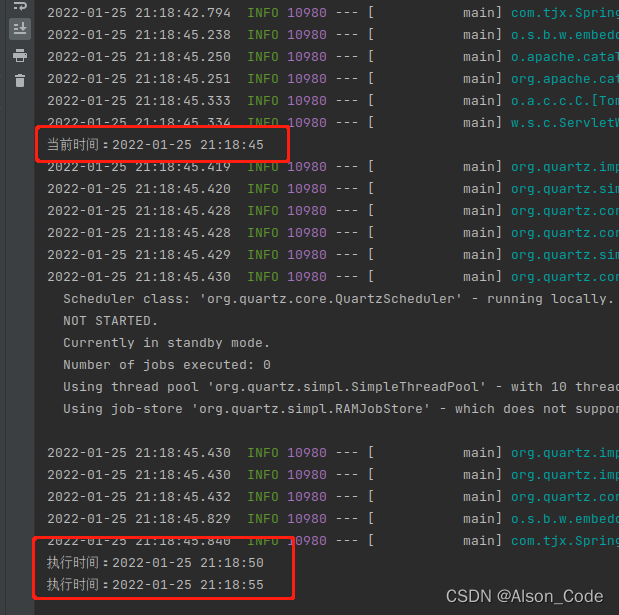Click the timestamp 21:18:45.238
Viewport: 619px width, 615px height.
(x=139, y=35)
